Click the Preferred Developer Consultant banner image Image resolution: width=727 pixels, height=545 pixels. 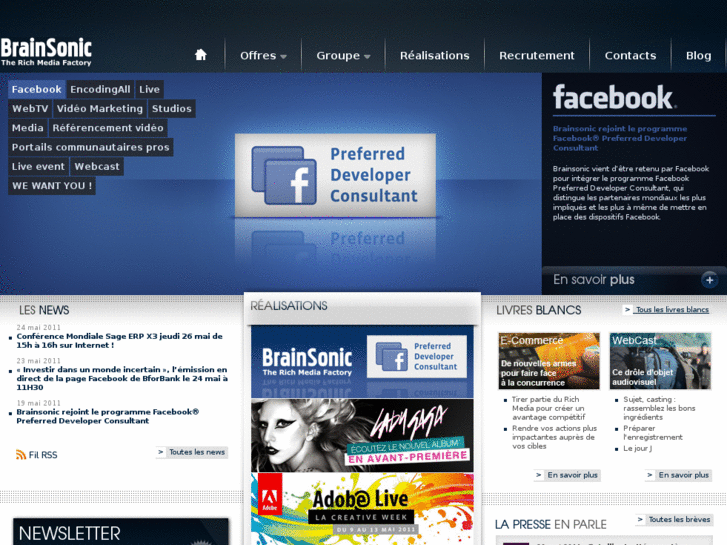tap(335, 175)
